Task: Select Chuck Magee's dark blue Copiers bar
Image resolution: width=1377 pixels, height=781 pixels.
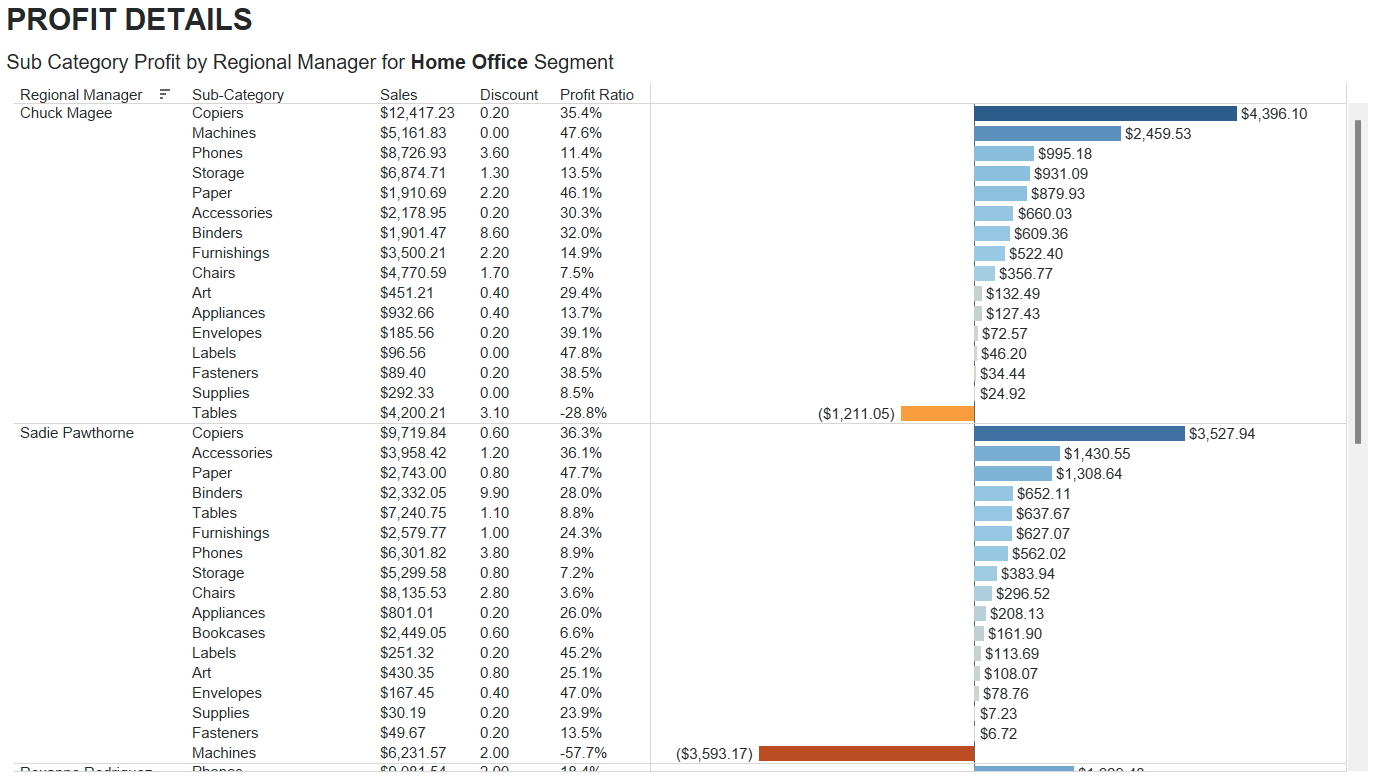Action: [x=1105, y=113]
